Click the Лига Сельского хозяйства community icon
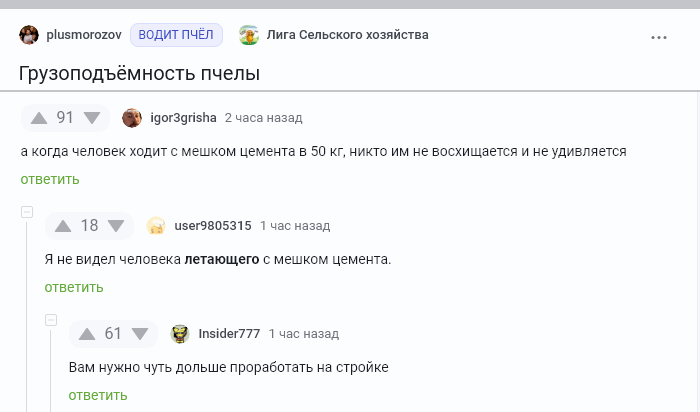Image resolution: width=700 pixels, height=412 pixels. tap(249, 35)
